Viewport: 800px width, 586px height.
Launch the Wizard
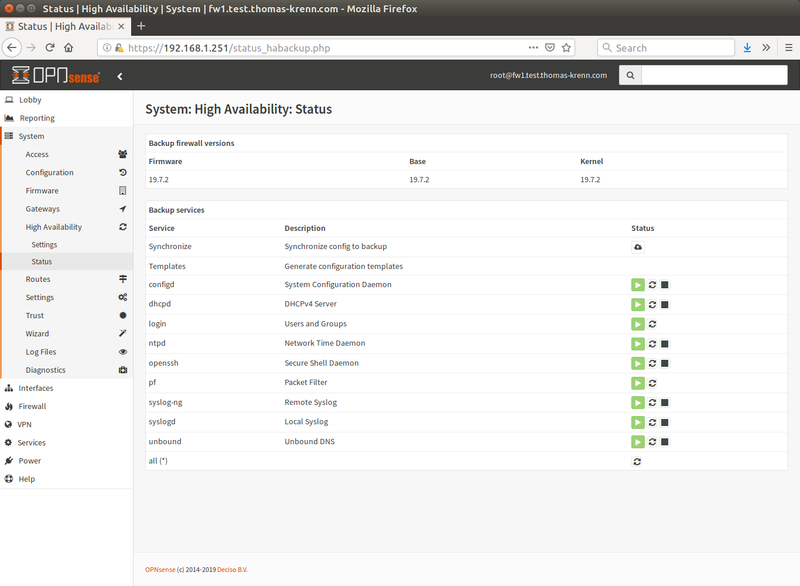67,334
